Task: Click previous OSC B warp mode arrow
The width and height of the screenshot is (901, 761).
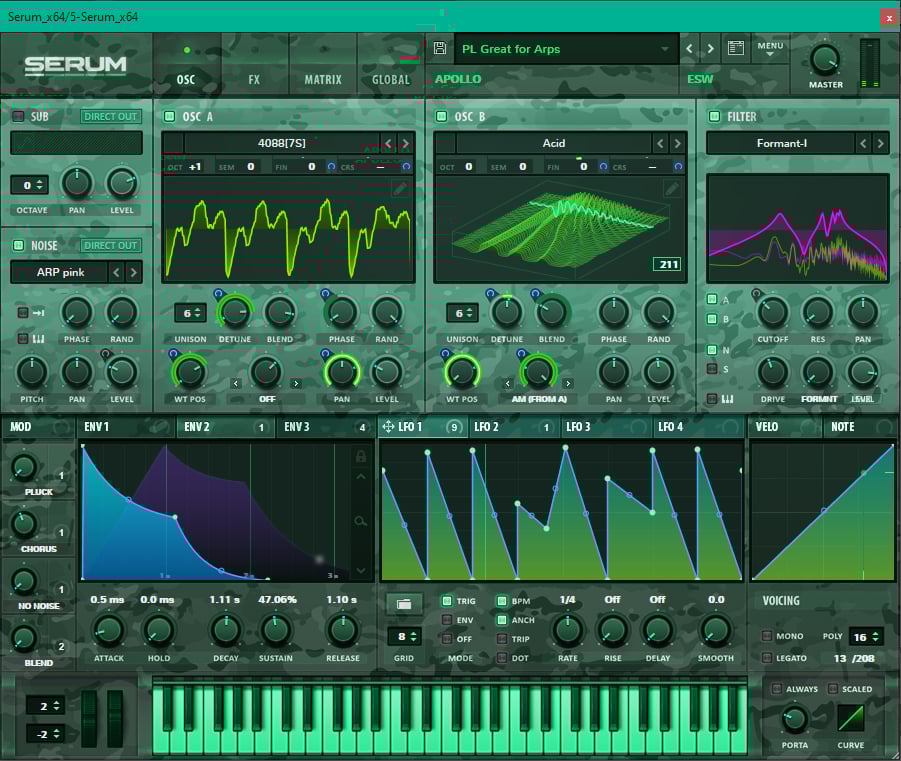Action: point(507,383)
